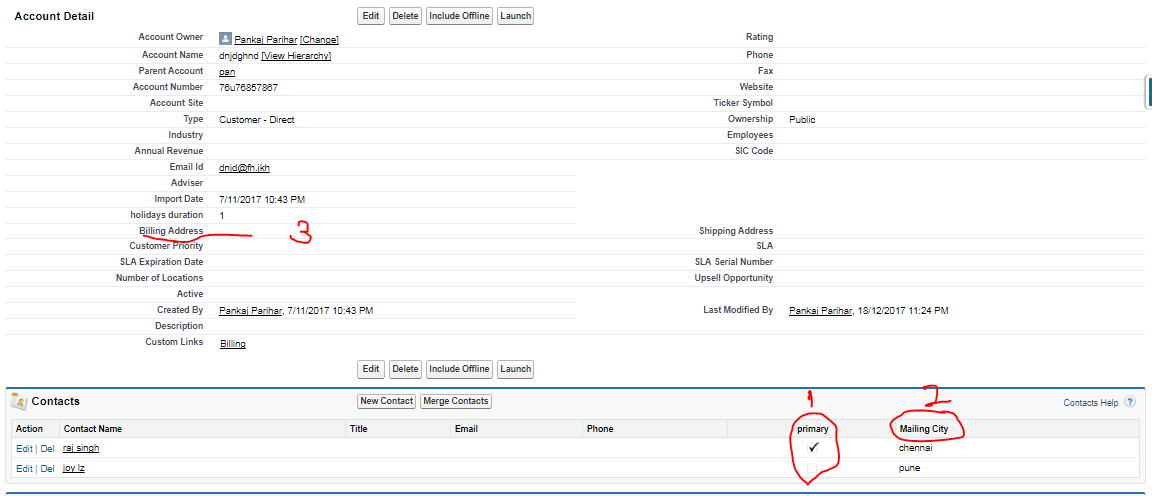Screen dimensions: 1152x496
Task: Click the New Contact button
Action: click(386, 401)
